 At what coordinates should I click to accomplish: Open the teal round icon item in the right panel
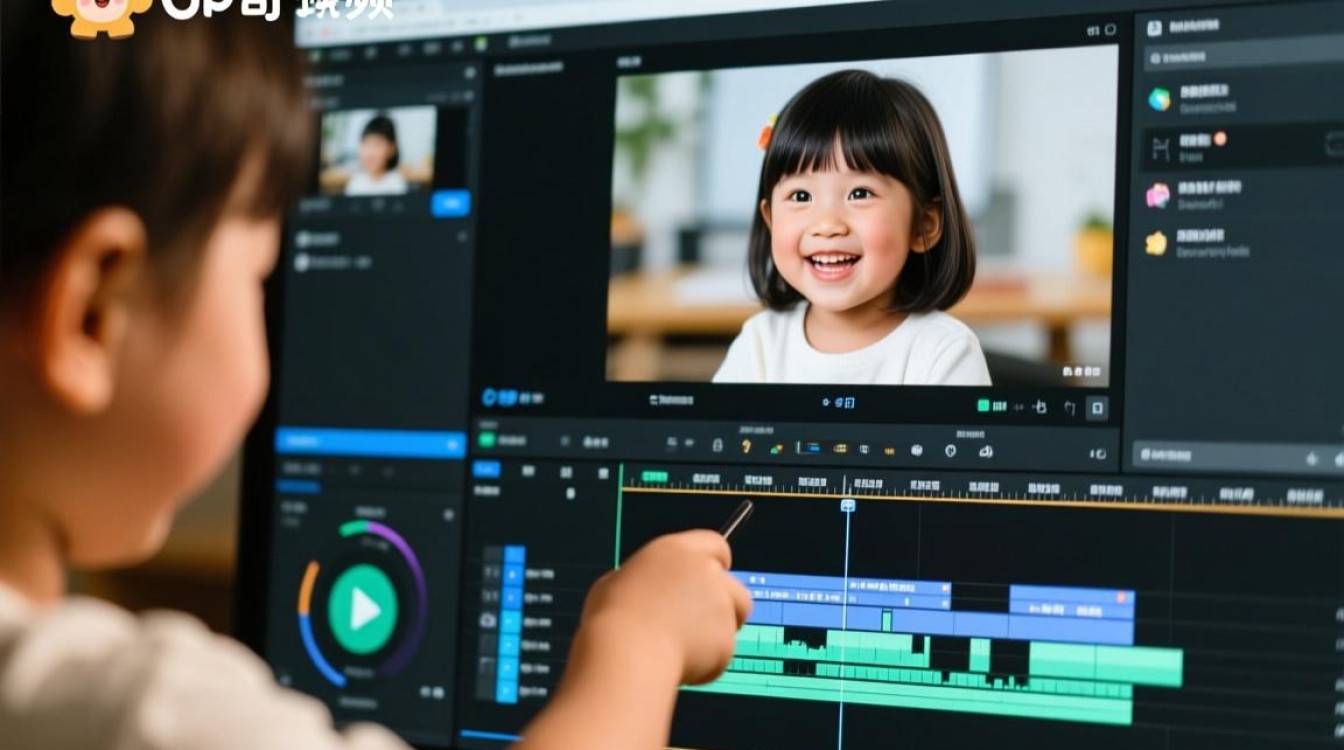tap(1158, 100)
